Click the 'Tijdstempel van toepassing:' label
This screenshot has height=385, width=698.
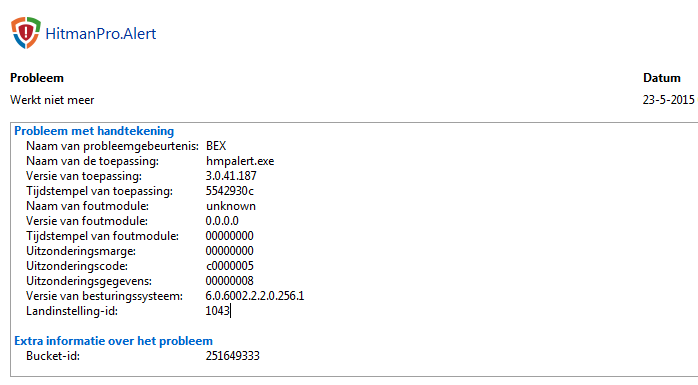tap(99, 191)
